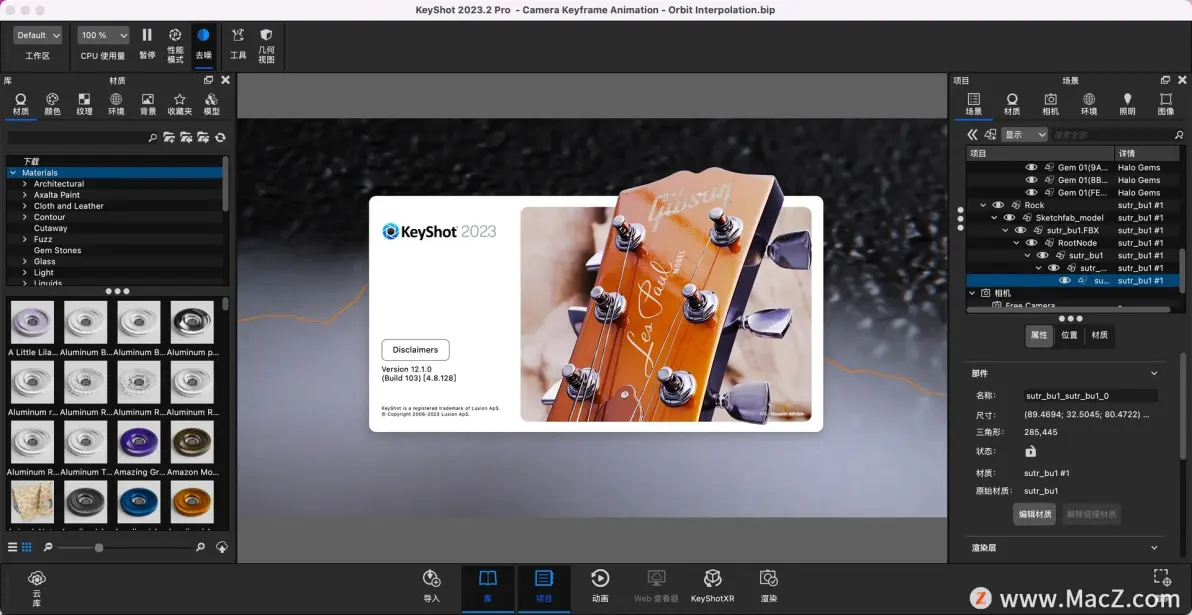This screenshot has width=1192, height=615.
Task: Click the import folder icon in library
Action: [x=185, y=138]
